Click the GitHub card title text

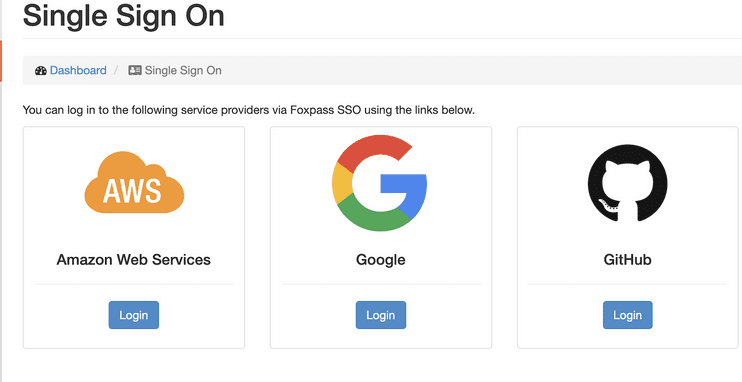[627, 259]
